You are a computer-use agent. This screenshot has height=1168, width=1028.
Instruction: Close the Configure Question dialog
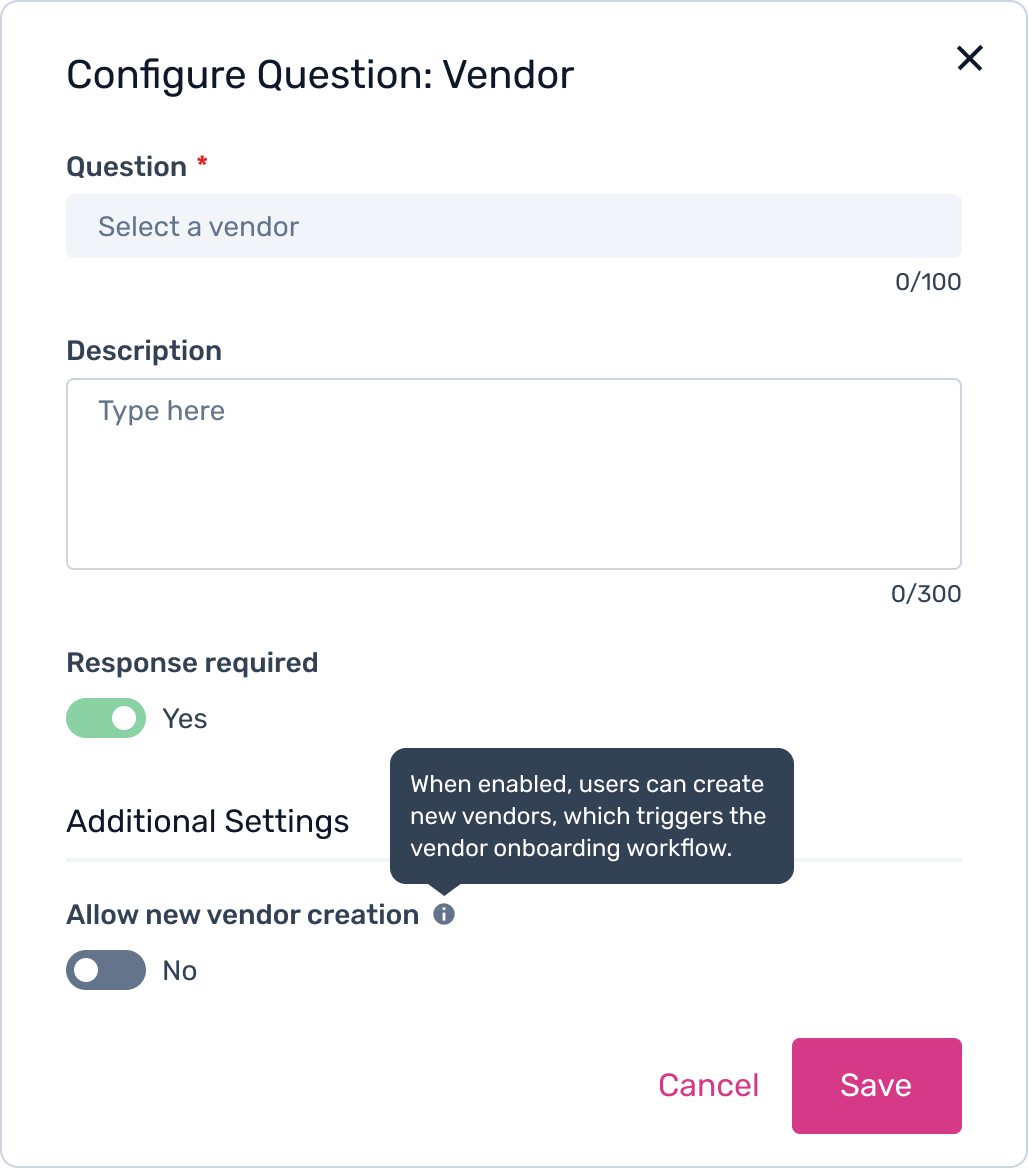(969, 59)
